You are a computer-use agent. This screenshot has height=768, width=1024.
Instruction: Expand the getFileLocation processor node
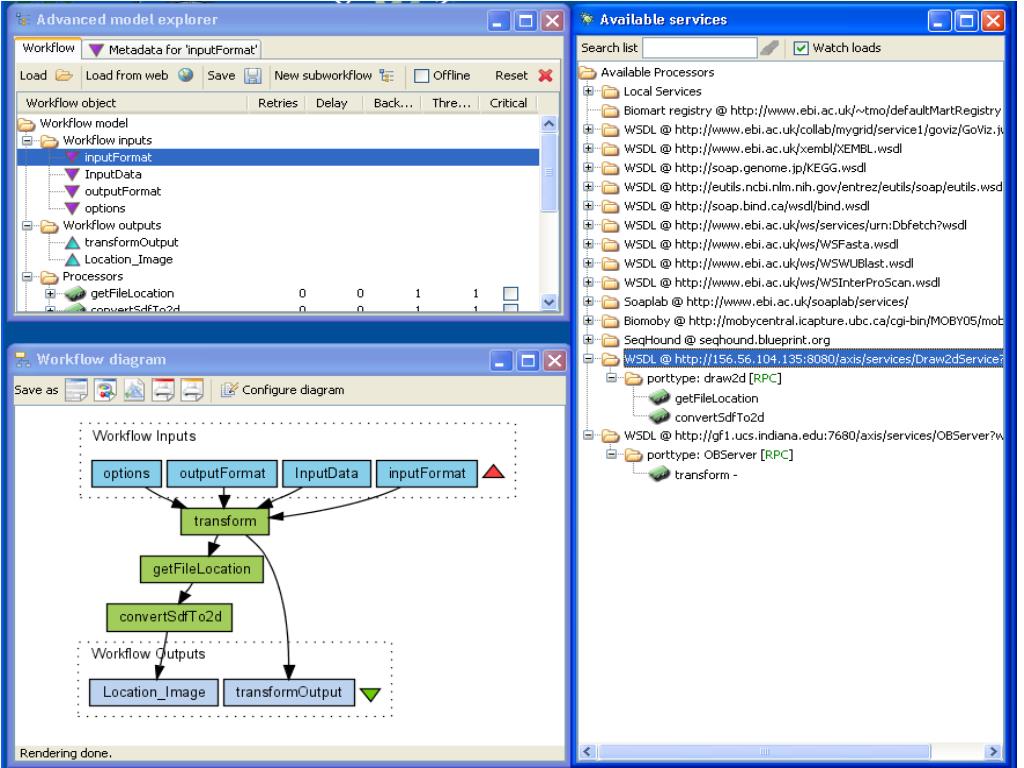[50, 293]
